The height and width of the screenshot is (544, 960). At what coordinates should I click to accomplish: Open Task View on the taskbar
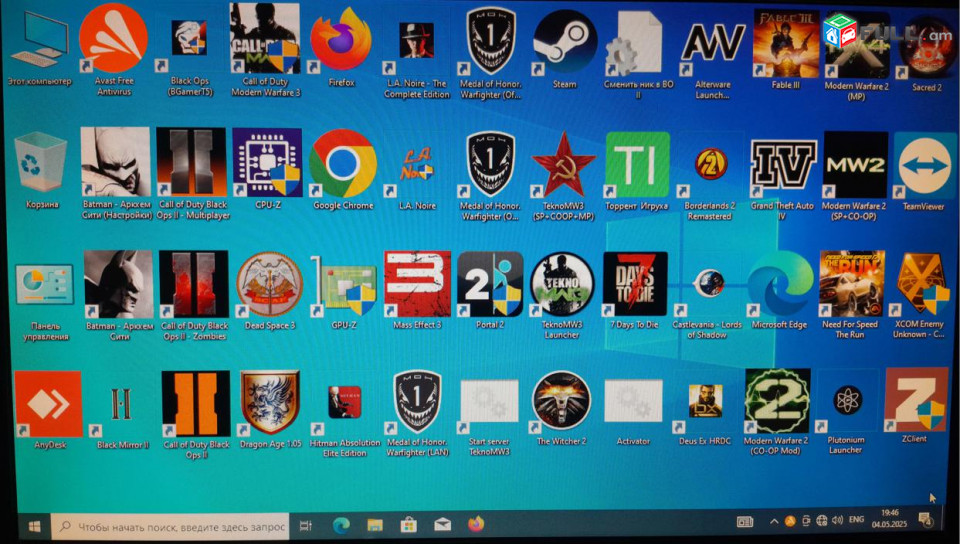coord(306,526)
